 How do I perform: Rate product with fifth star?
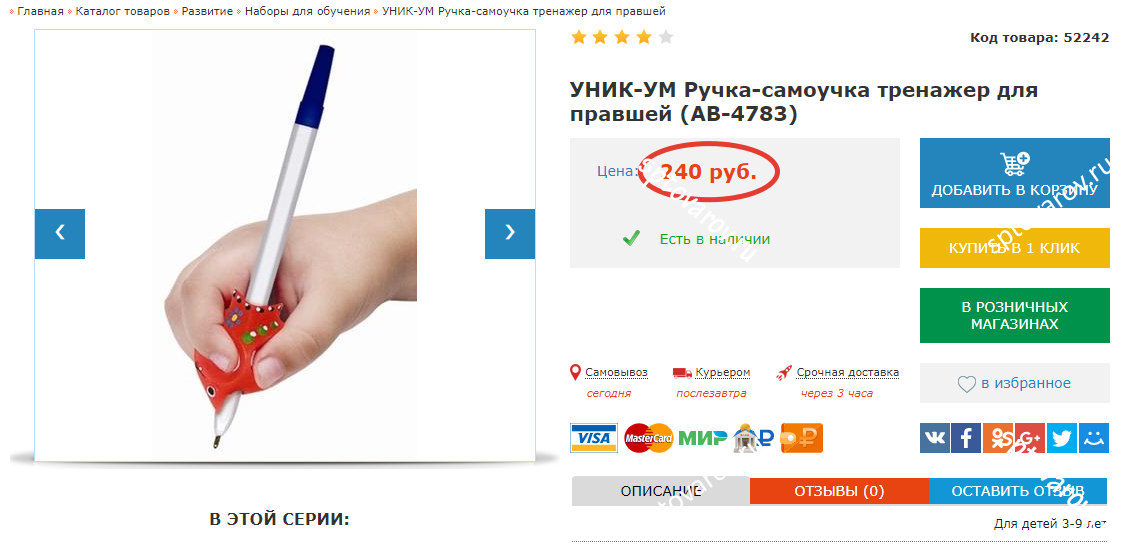point(666,37)
